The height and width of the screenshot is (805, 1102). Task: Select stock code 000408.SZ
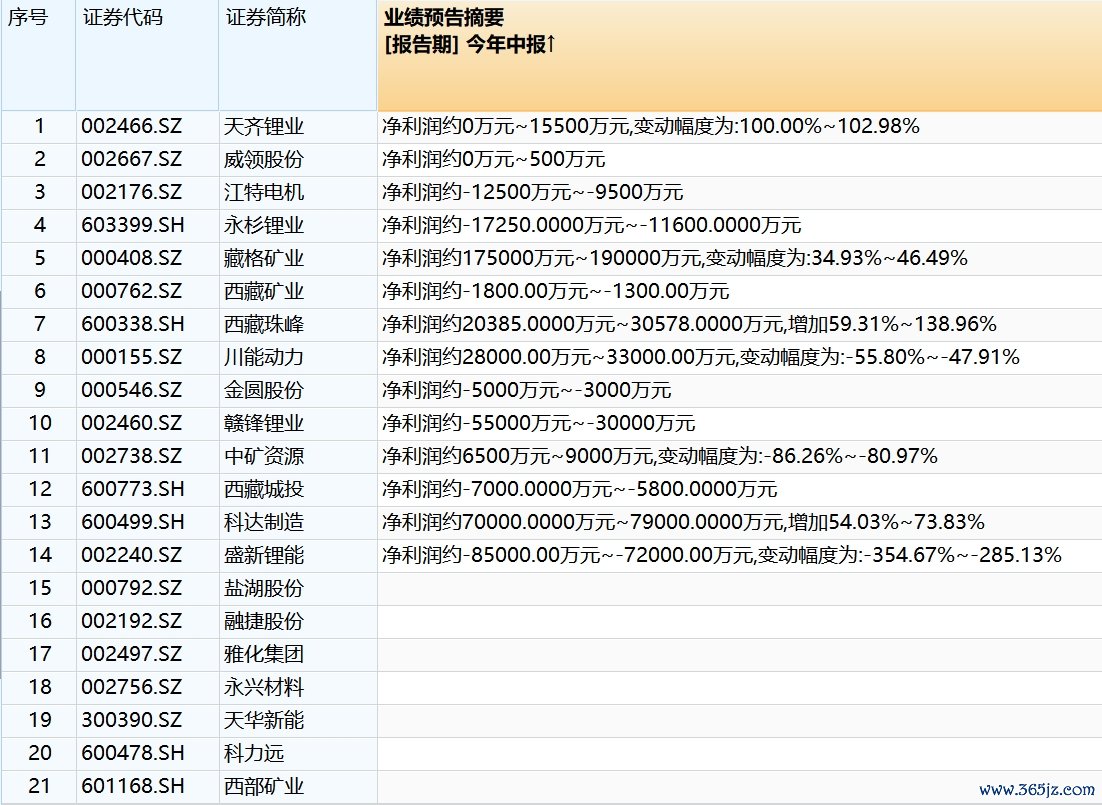point(131,259)
